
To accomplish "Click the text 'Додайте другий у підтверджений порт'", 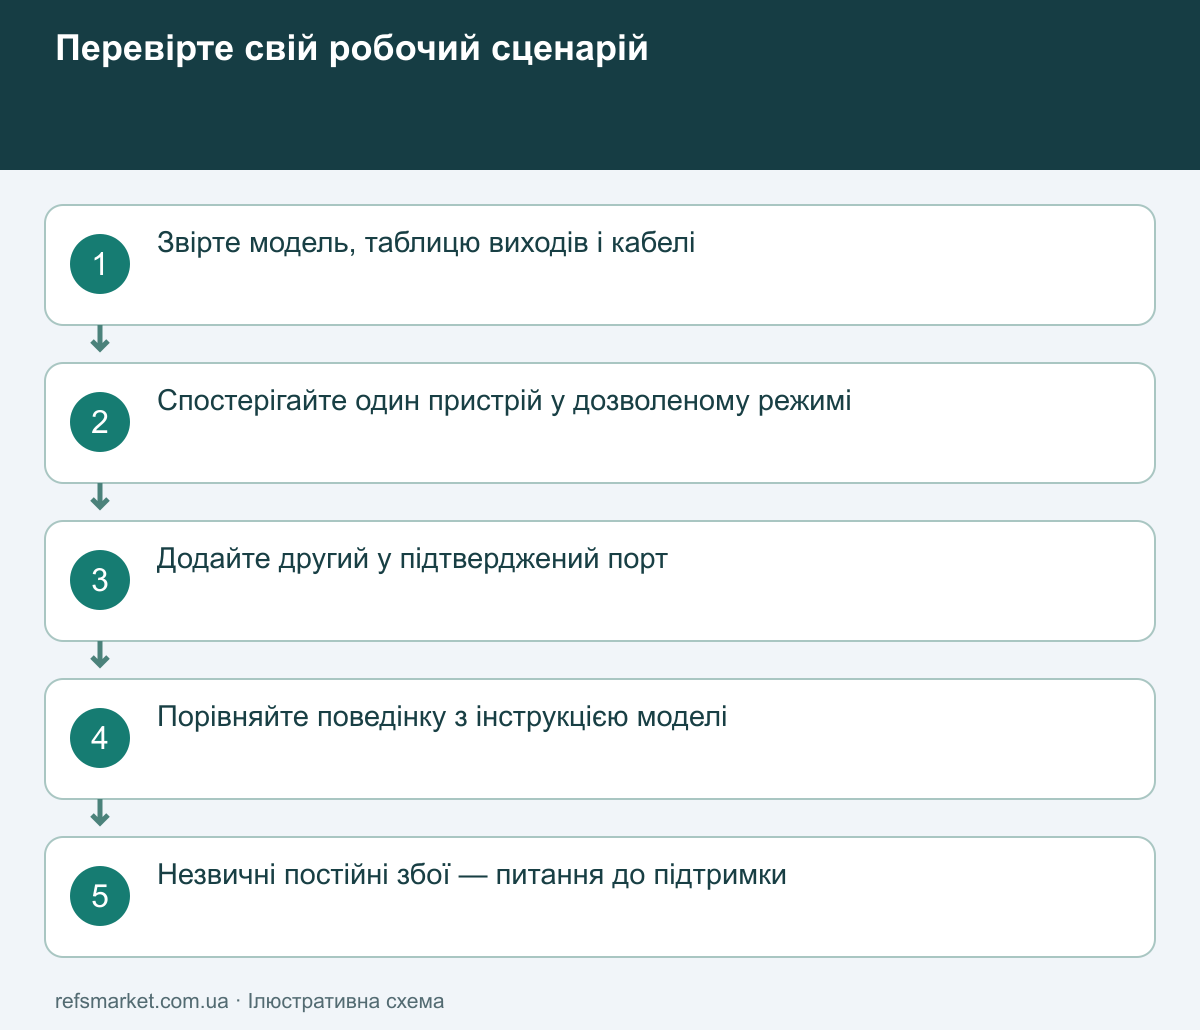I will 412,559.
